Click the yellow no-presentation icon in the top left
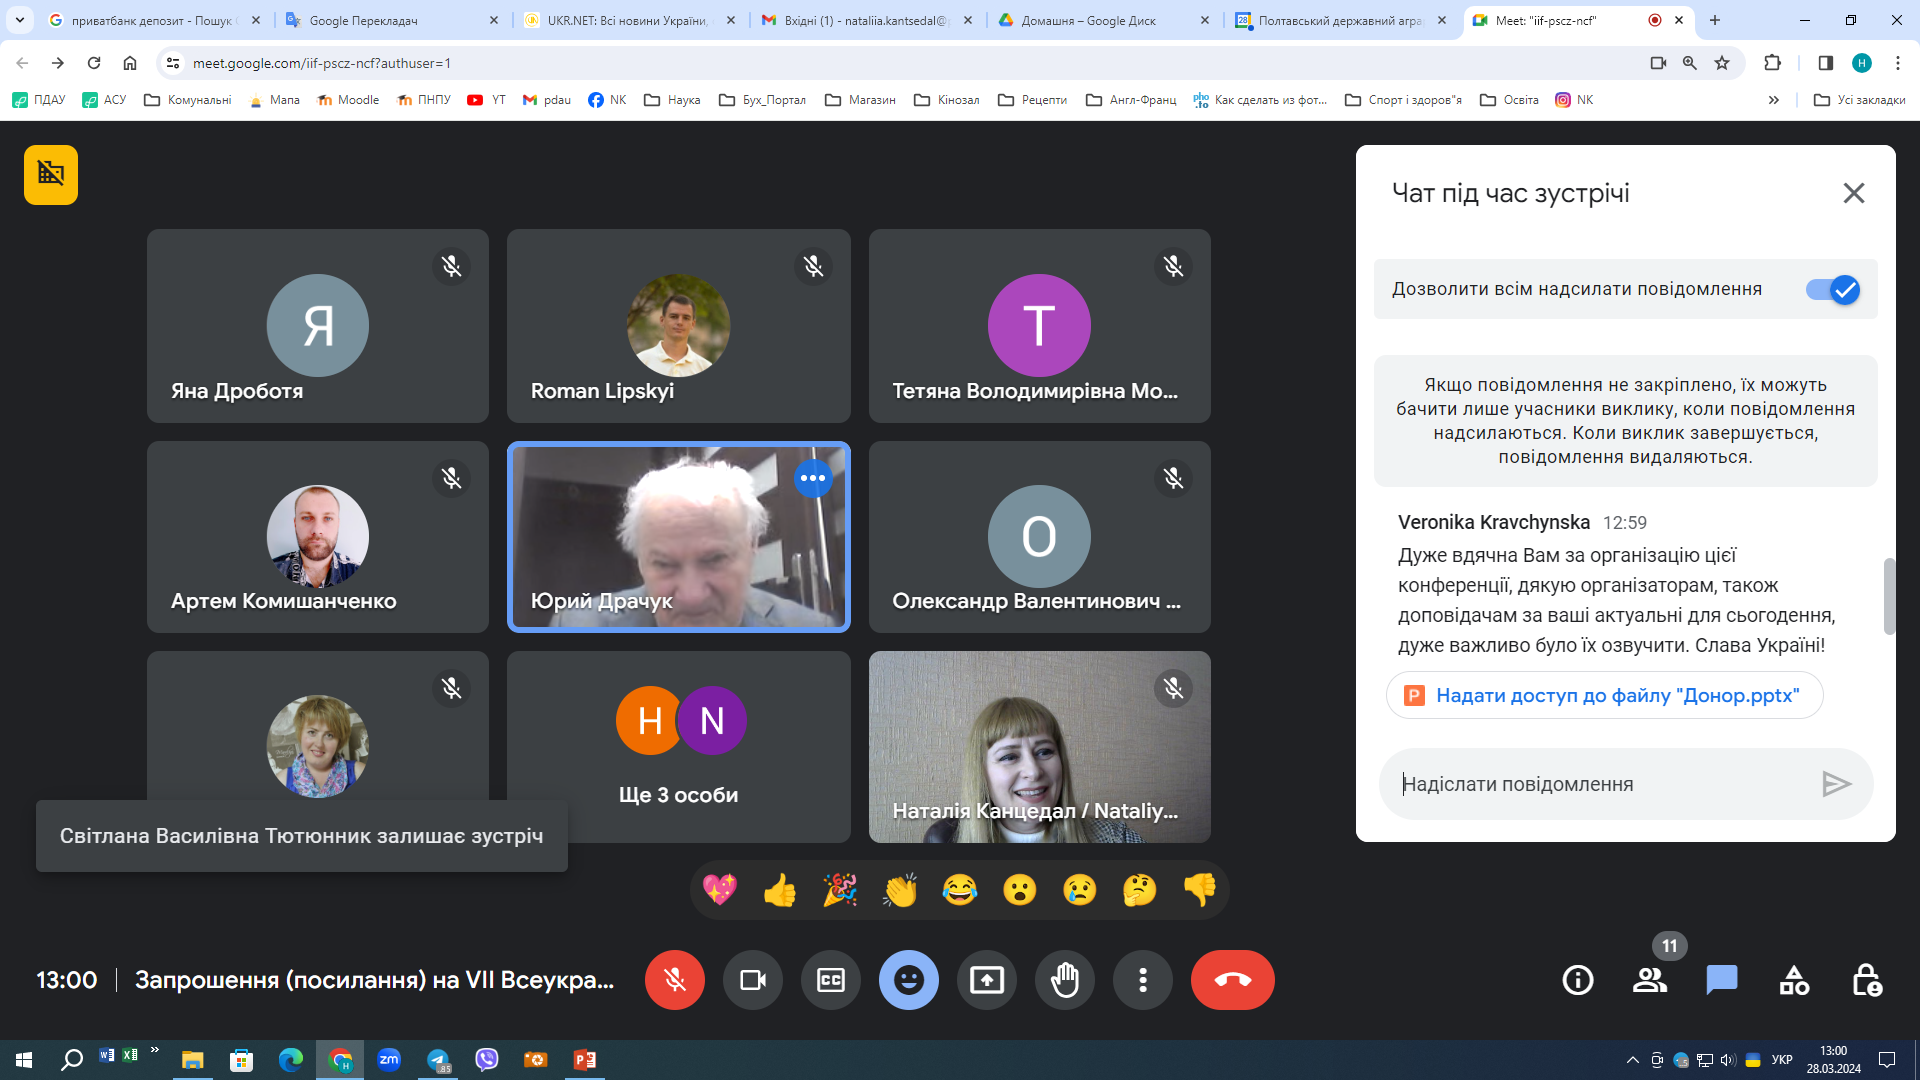The width and height of the screenshot is (1920, 1080). pos(51,175)
